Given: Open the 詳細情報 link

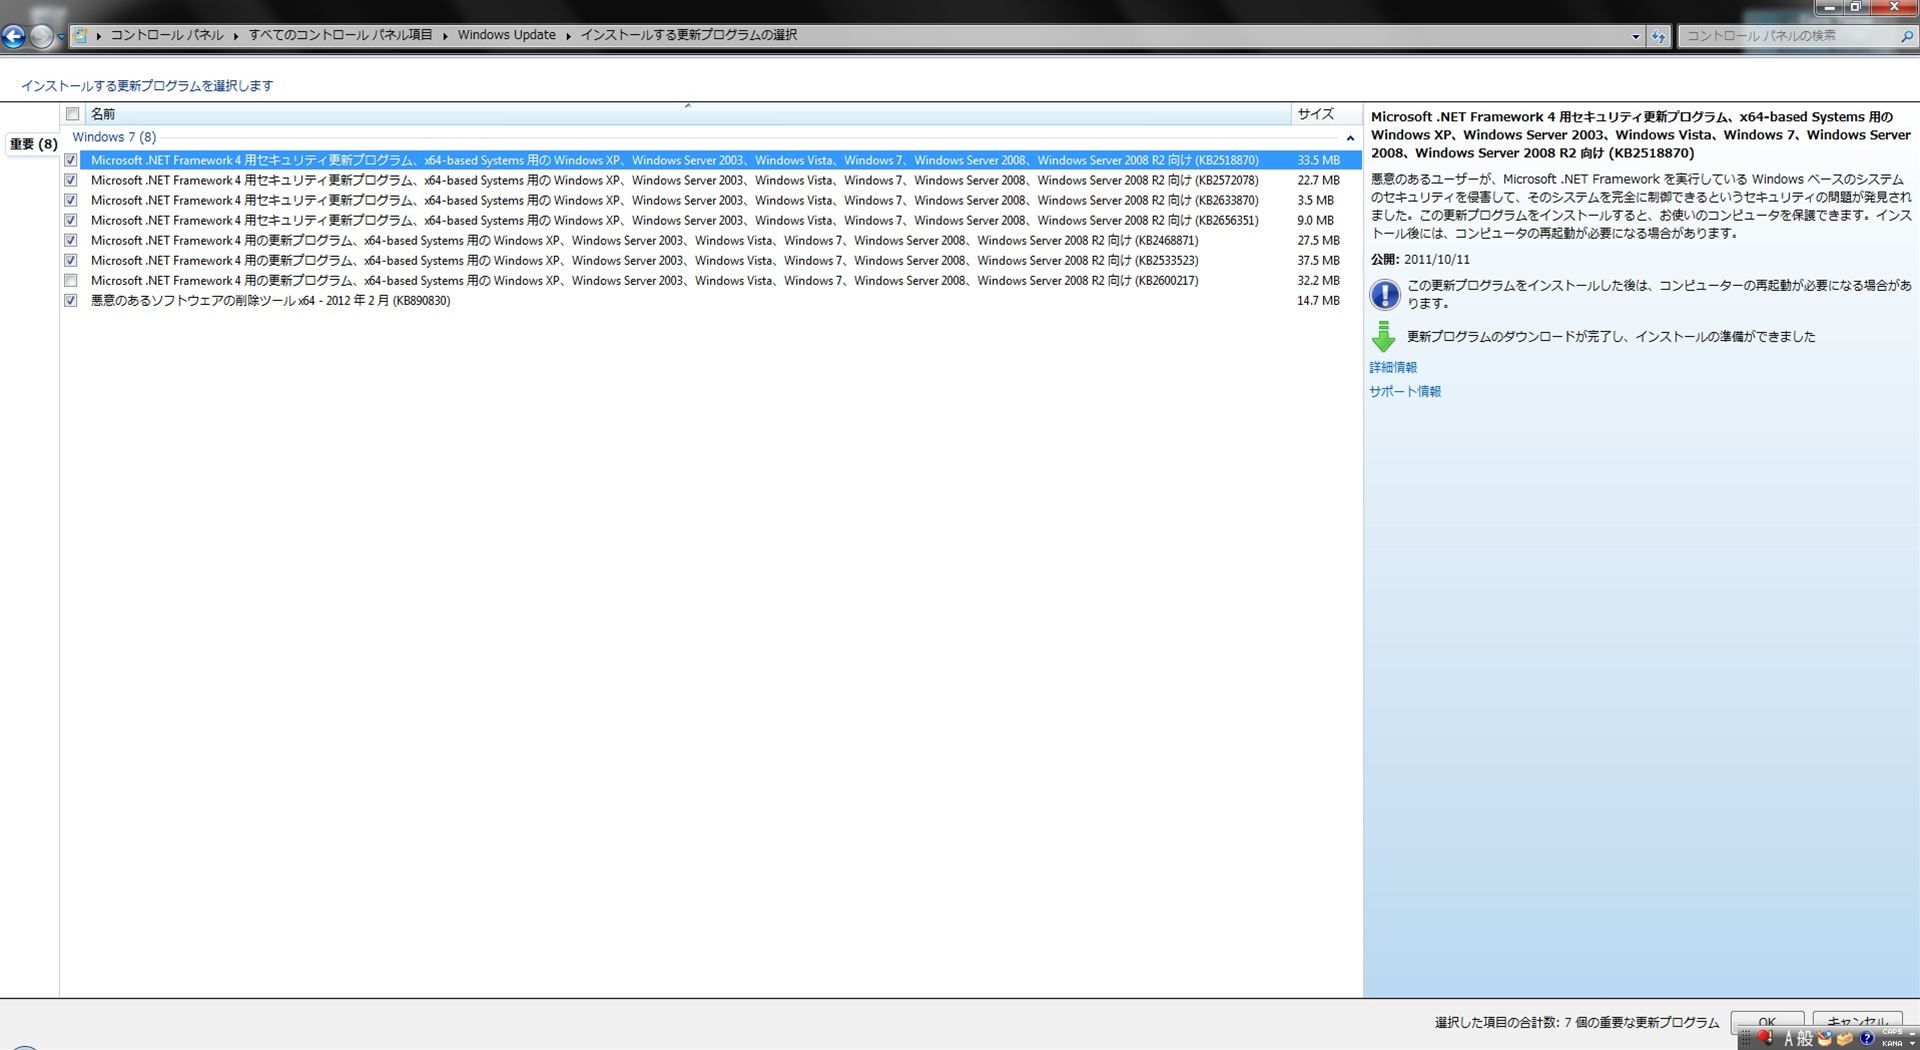Looking at the screenshot, I should (1393, 367).
